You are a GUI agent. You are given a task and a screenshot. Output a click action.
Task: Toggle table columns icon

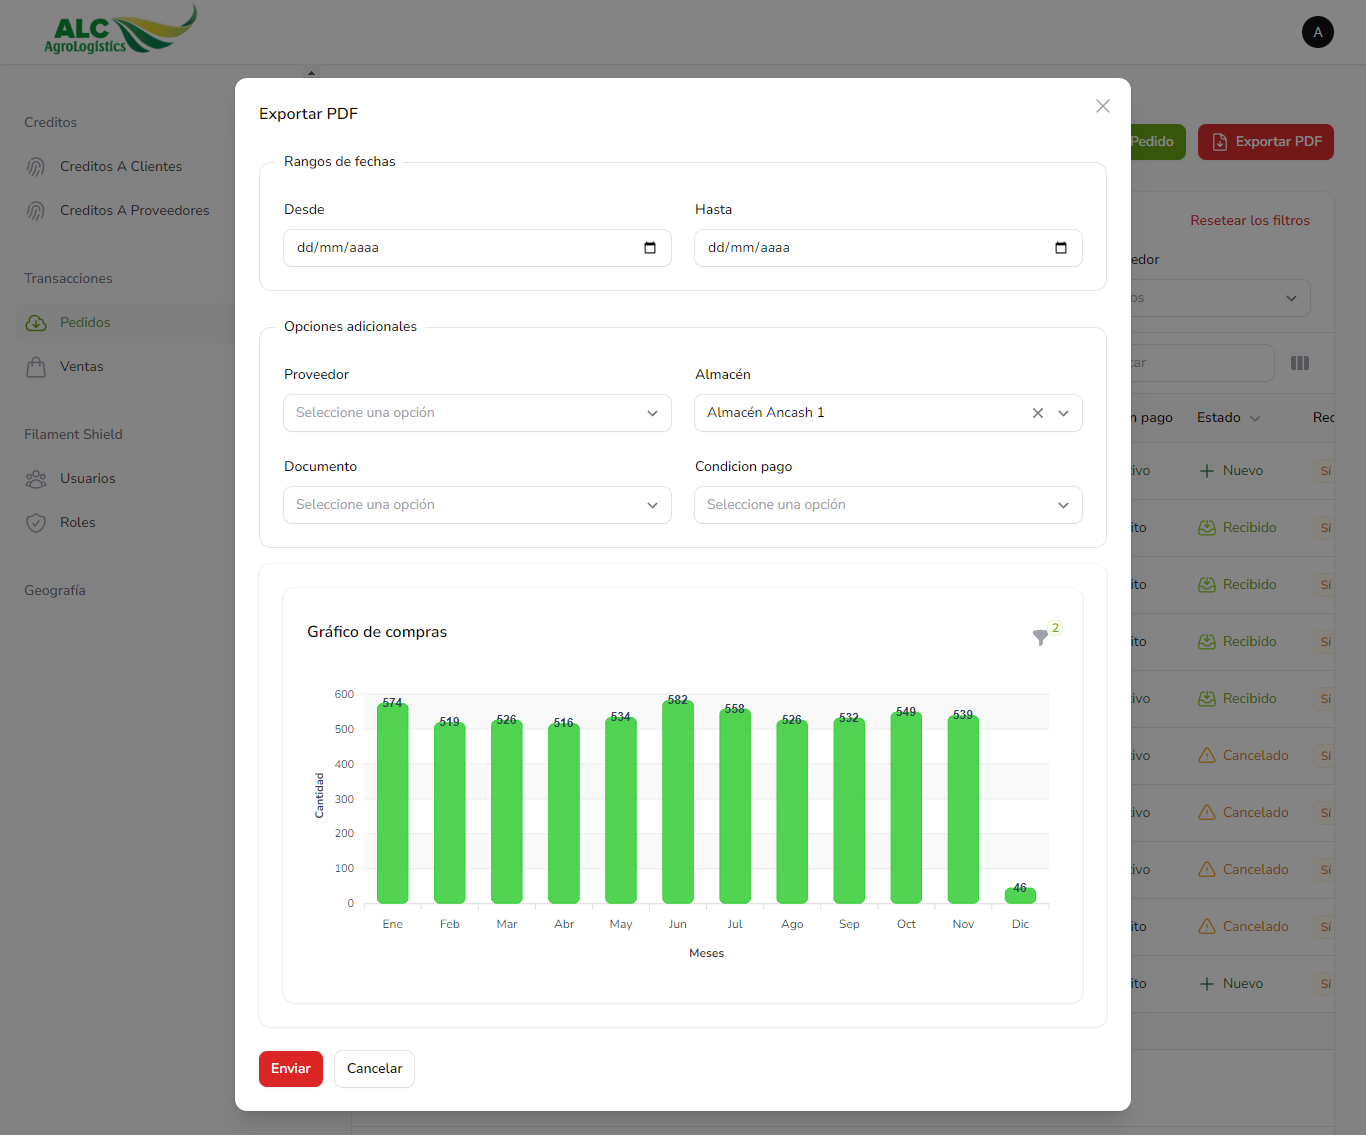point(1299,363)
